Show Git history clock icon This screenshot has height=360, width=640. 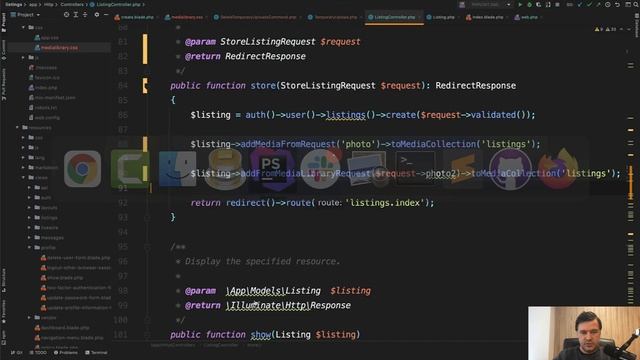click(x=608, y=4)
